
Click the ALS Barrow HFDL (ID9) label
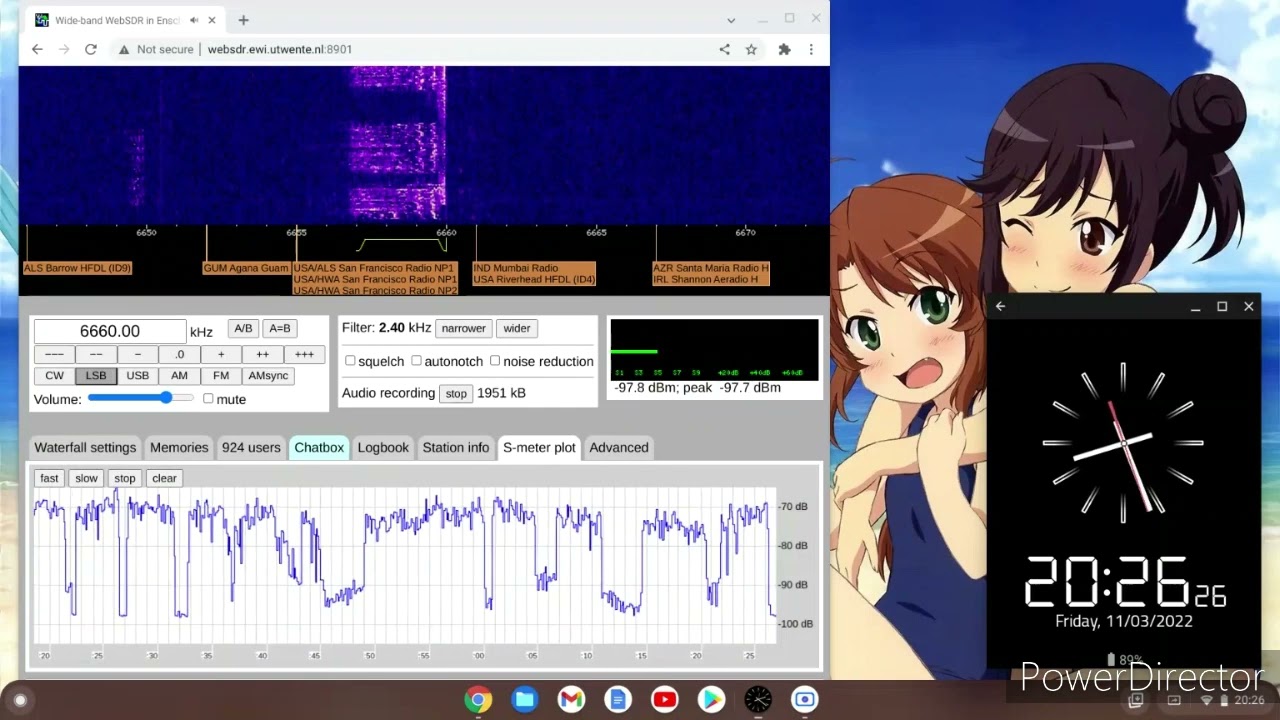(x=78, y=268)
